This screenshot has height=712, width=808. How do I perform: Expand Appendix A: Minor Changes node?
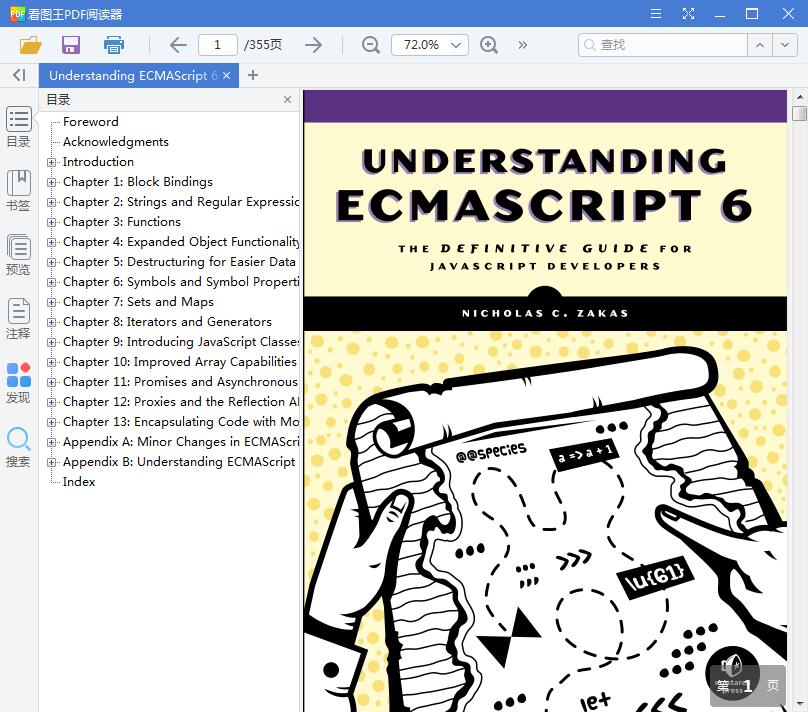point(51,443)
